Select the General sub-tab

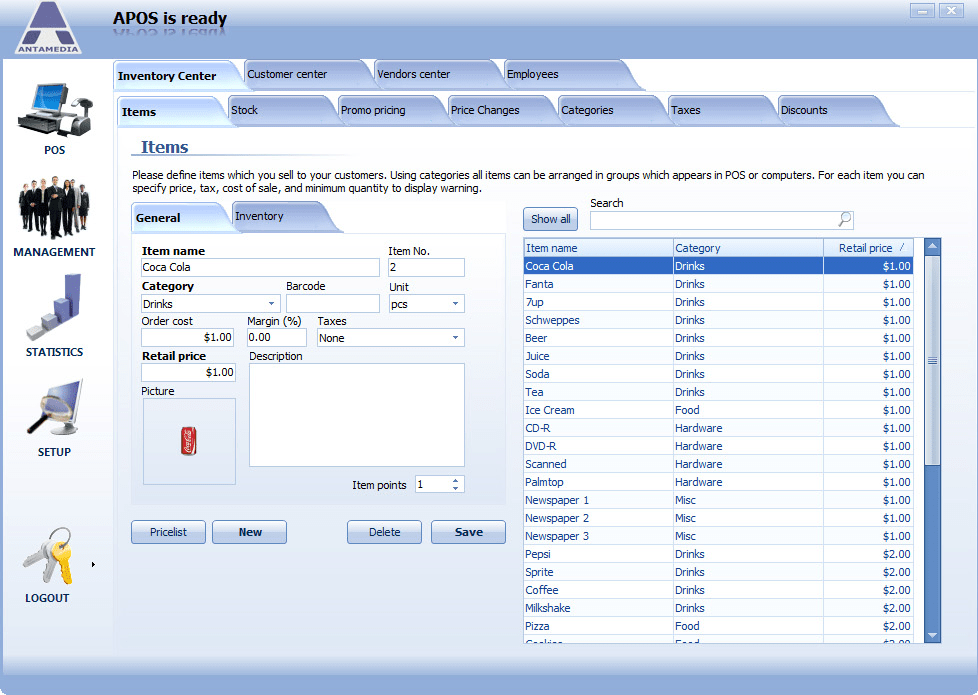(x=178, y=218)
